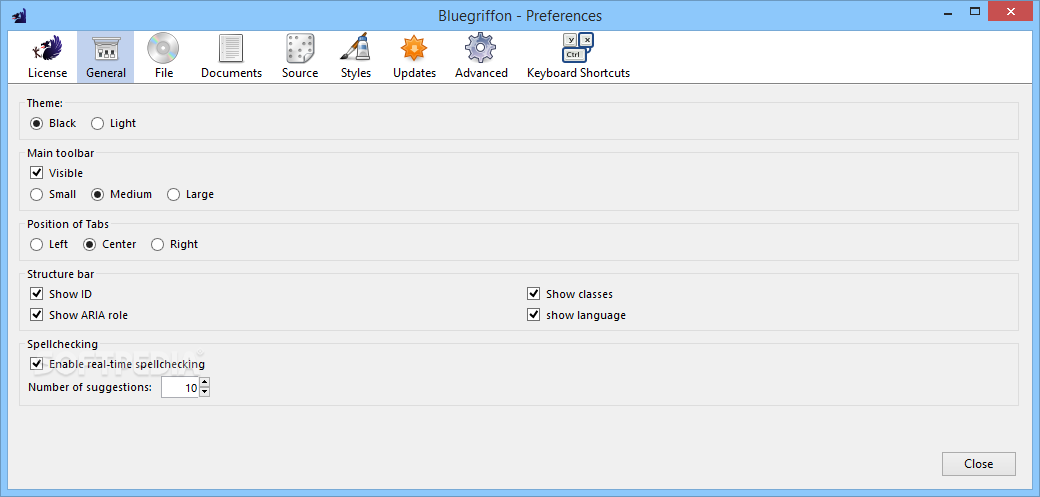Set tab position to Right
Viewport: 1040px width, 497px height.
[x=157, y=245]
